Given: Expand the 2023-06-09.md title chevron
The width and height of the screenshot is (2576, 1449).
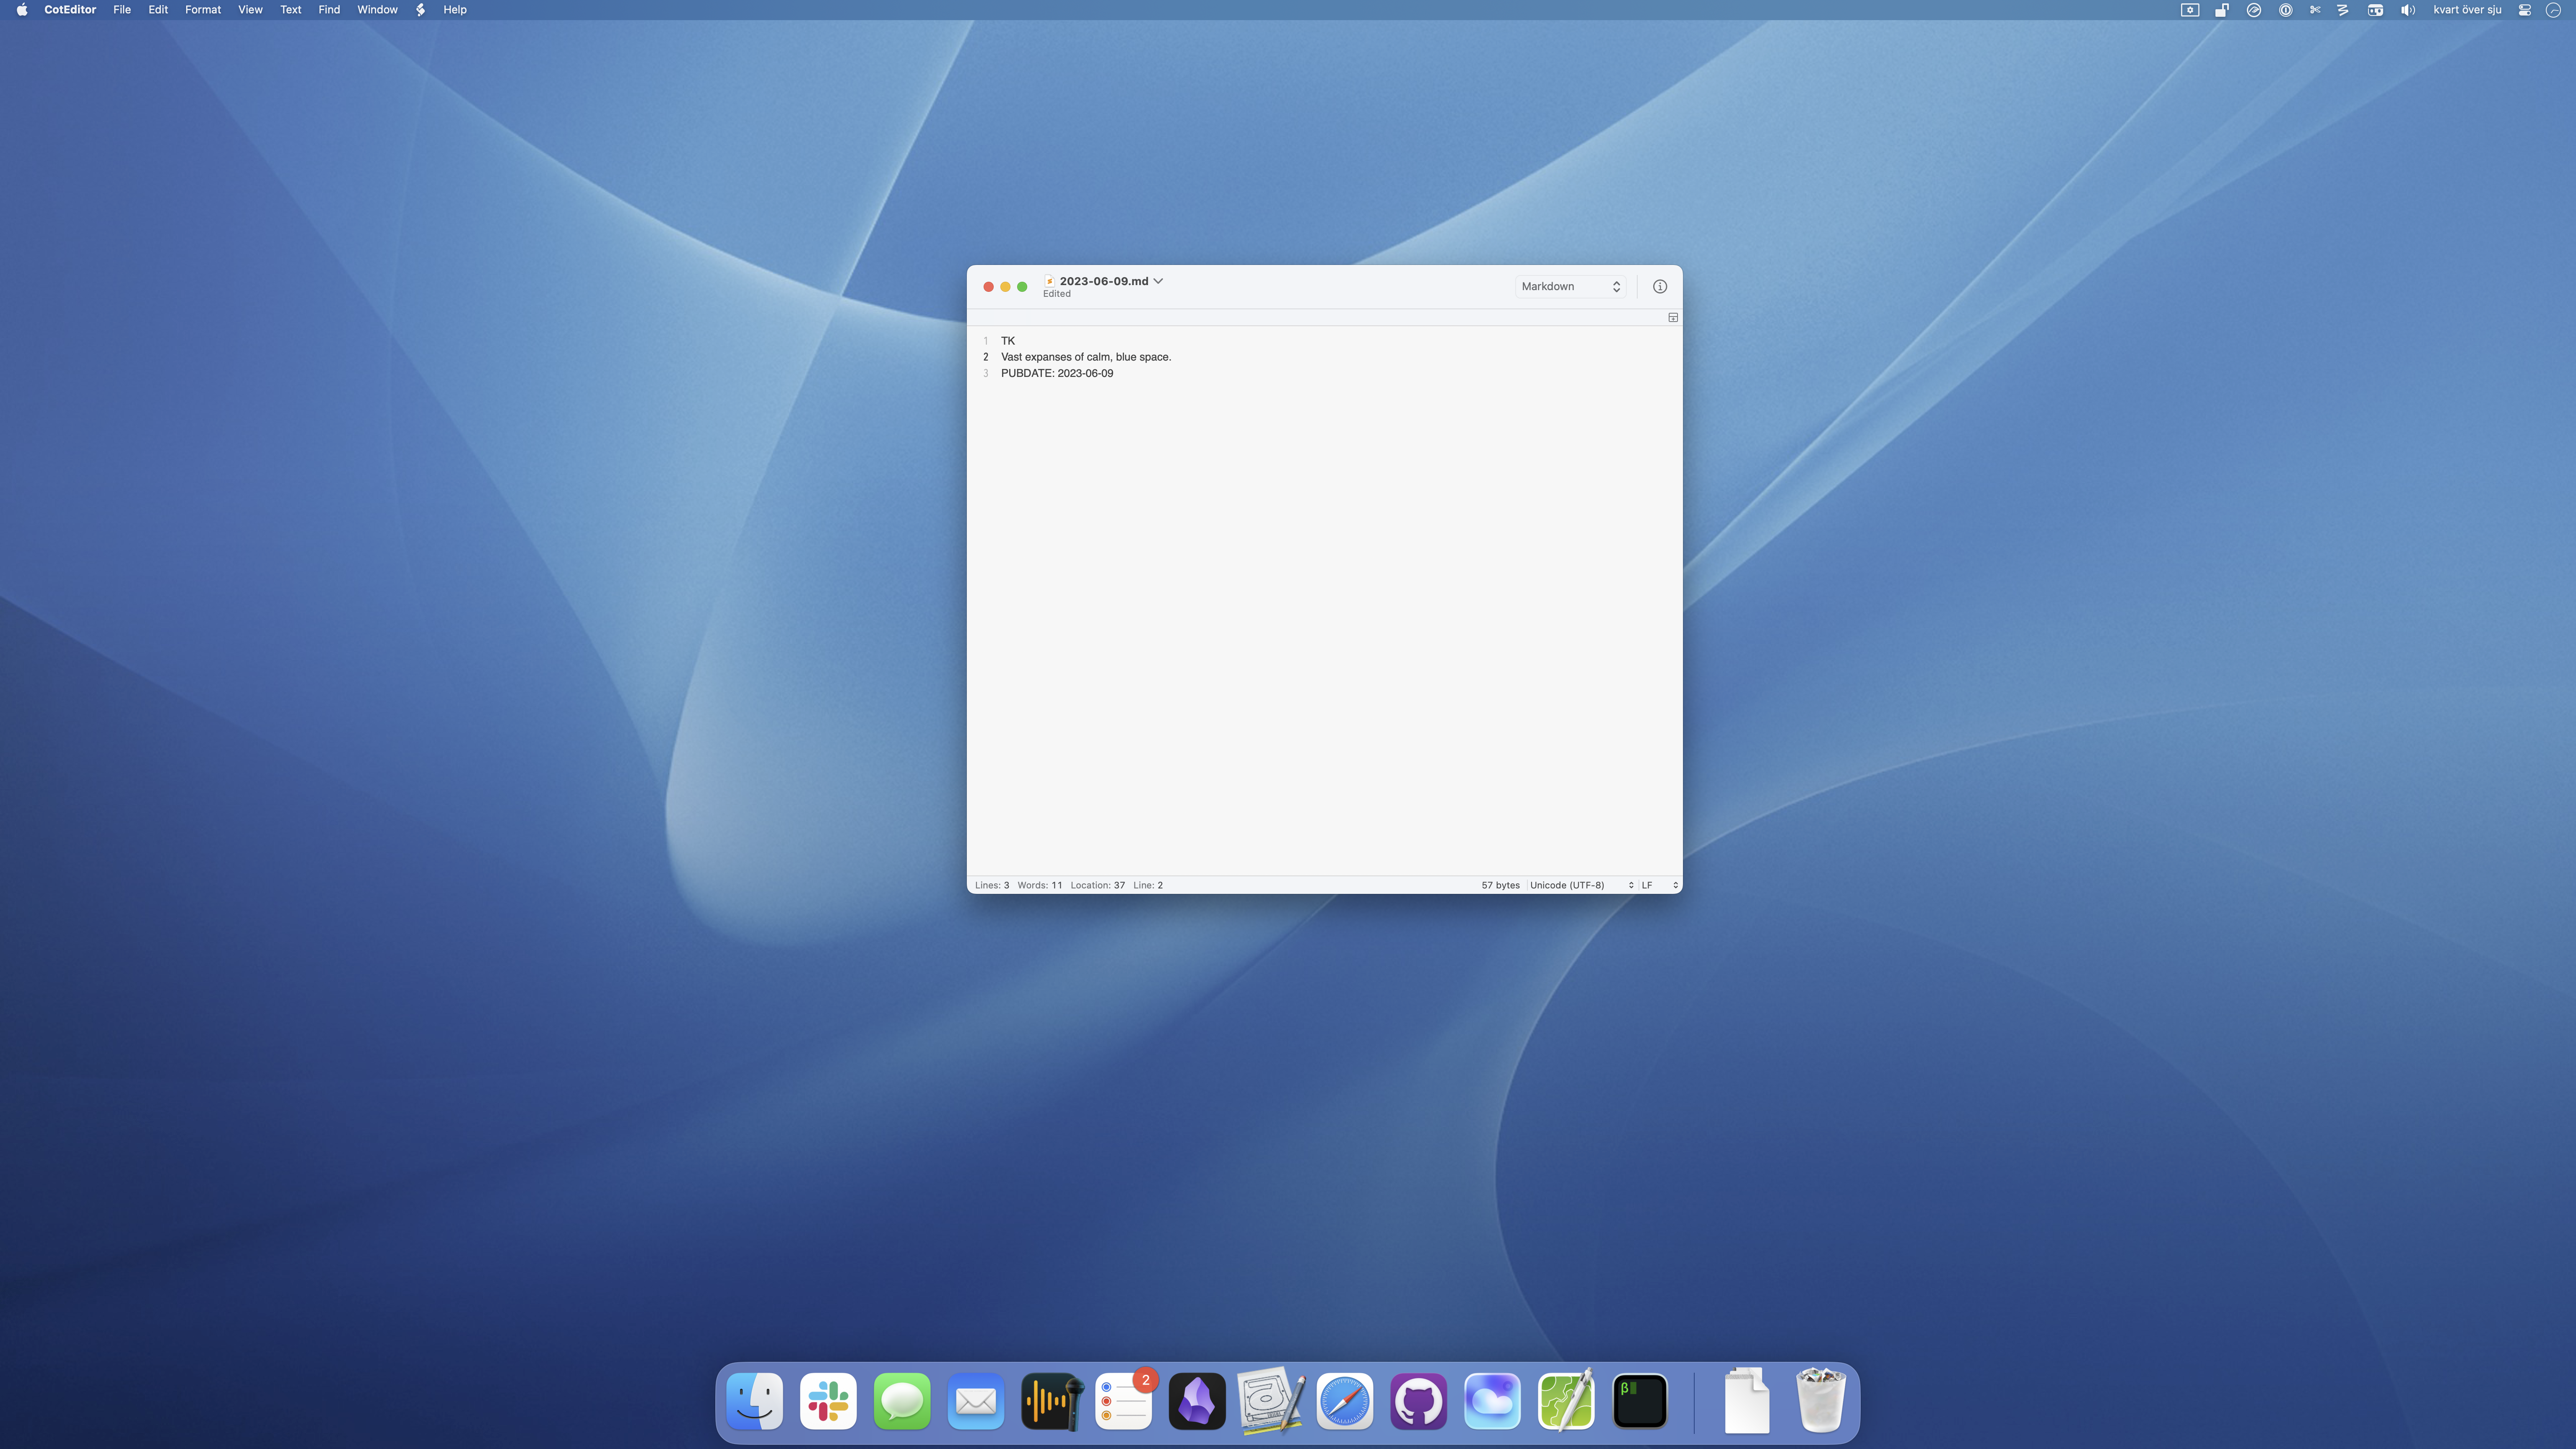Looking at the screenshot, I should [1158, 281].
